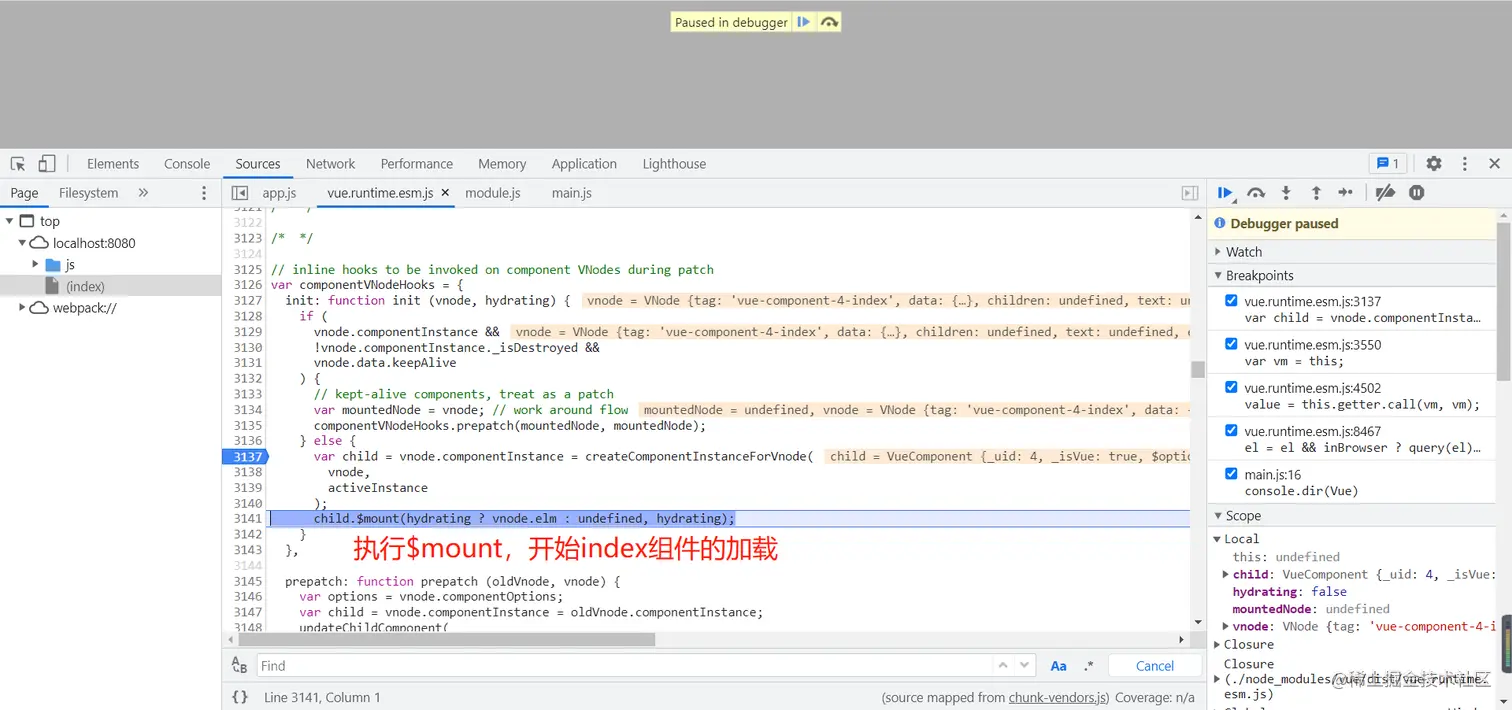Expand the webpack:// tree node

pos(22,308)
